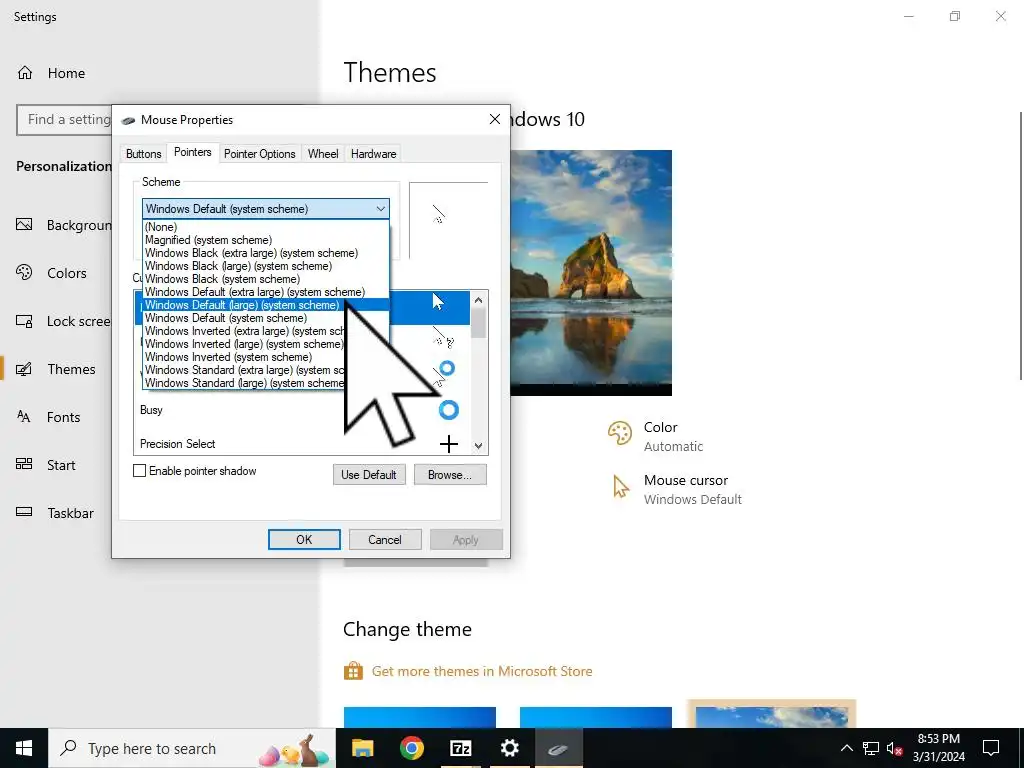Choose Windows Black (large) scheme
The image size is (1024, 768).
click(266, 266)
